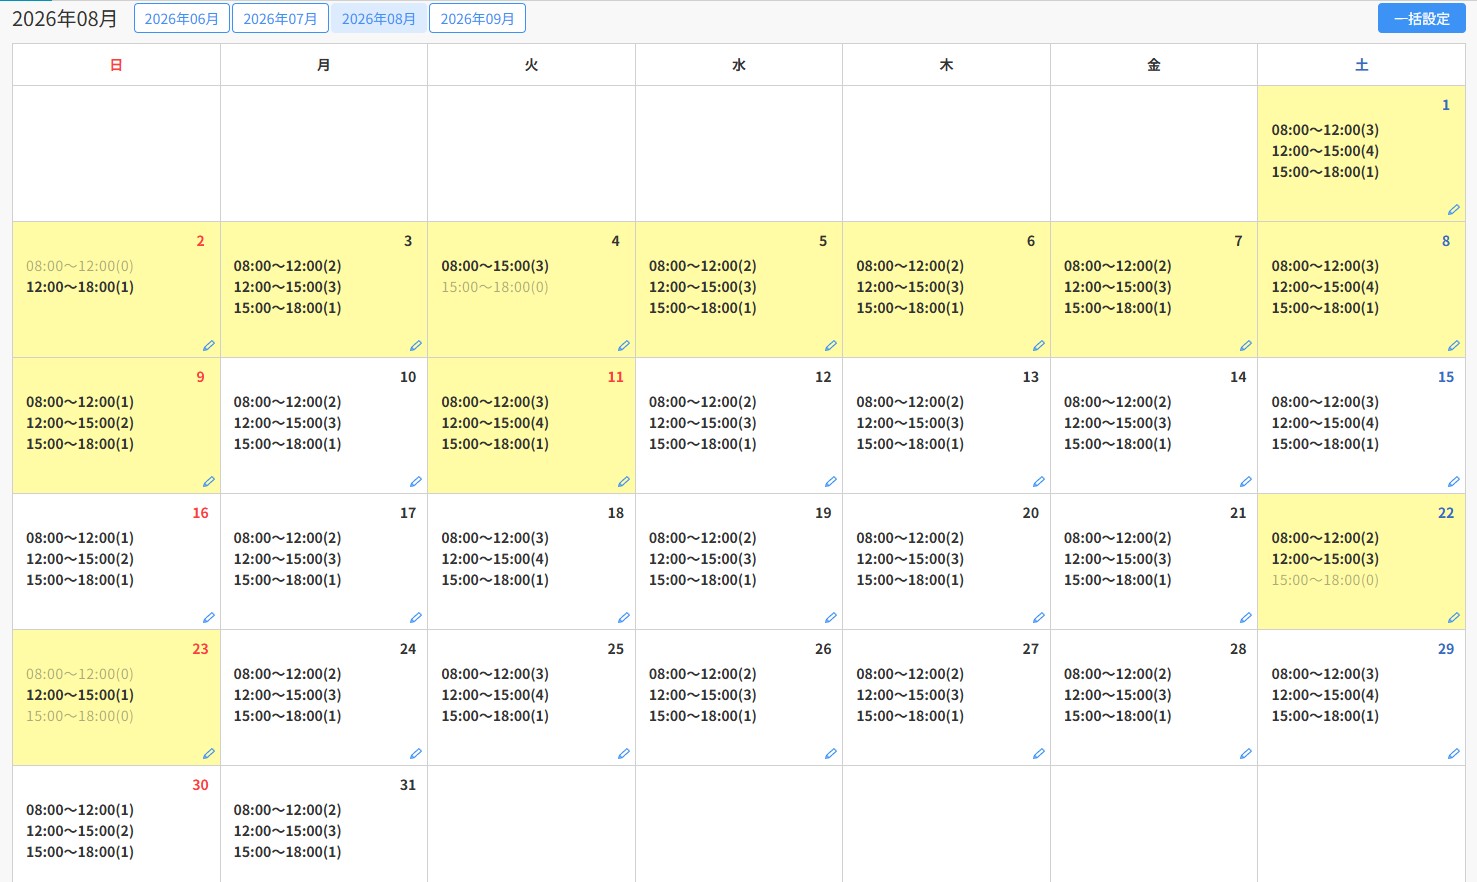Edit August 15 with the pencil icon
This screenshot has width=1477, height=882.
[1453, 482]
